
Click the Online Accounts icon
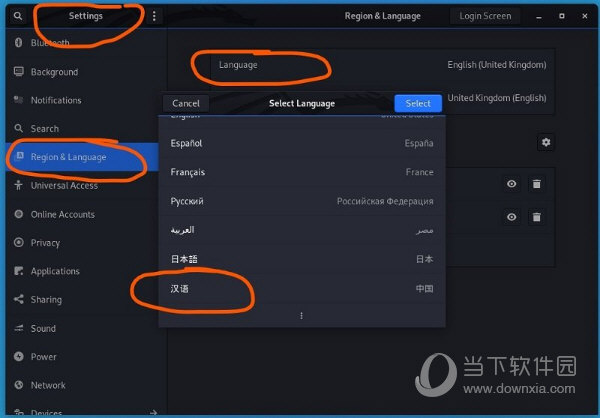[x=18, y=214]
